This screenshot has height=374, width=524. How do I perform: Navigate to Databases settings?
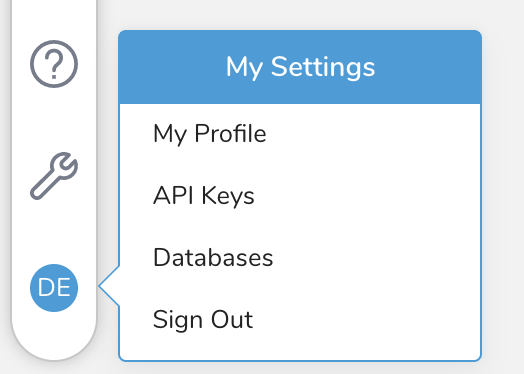click(213, 257)
